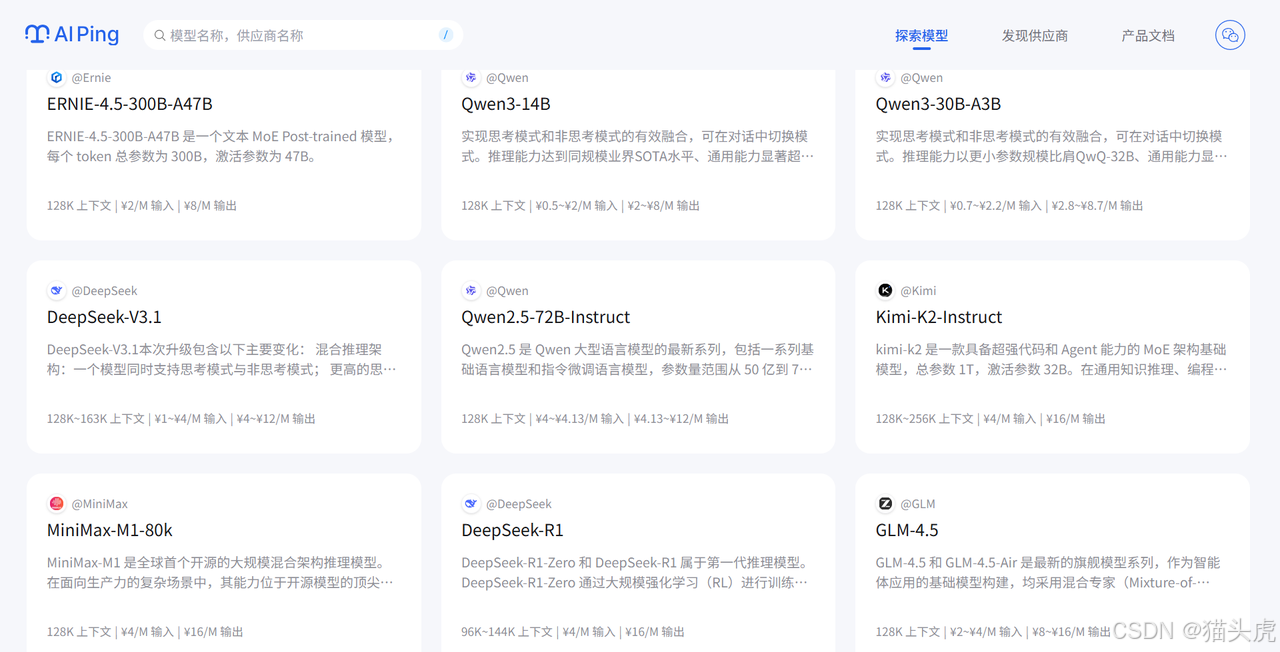Click GLM-4.5-Air 旗舰模型 description
This screenshot has height=652, width=1280.
[x=1049, y=572]
